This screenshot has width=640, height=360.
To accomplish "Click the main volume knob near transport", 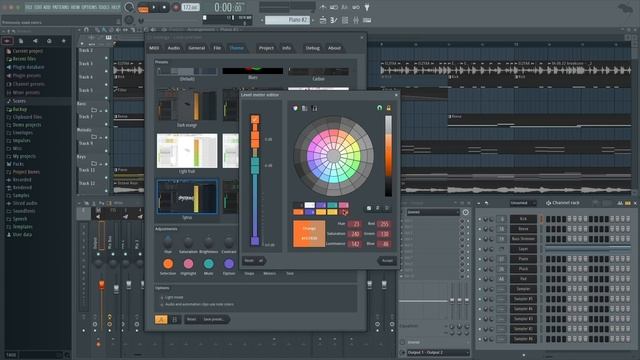I will (129, 7).
